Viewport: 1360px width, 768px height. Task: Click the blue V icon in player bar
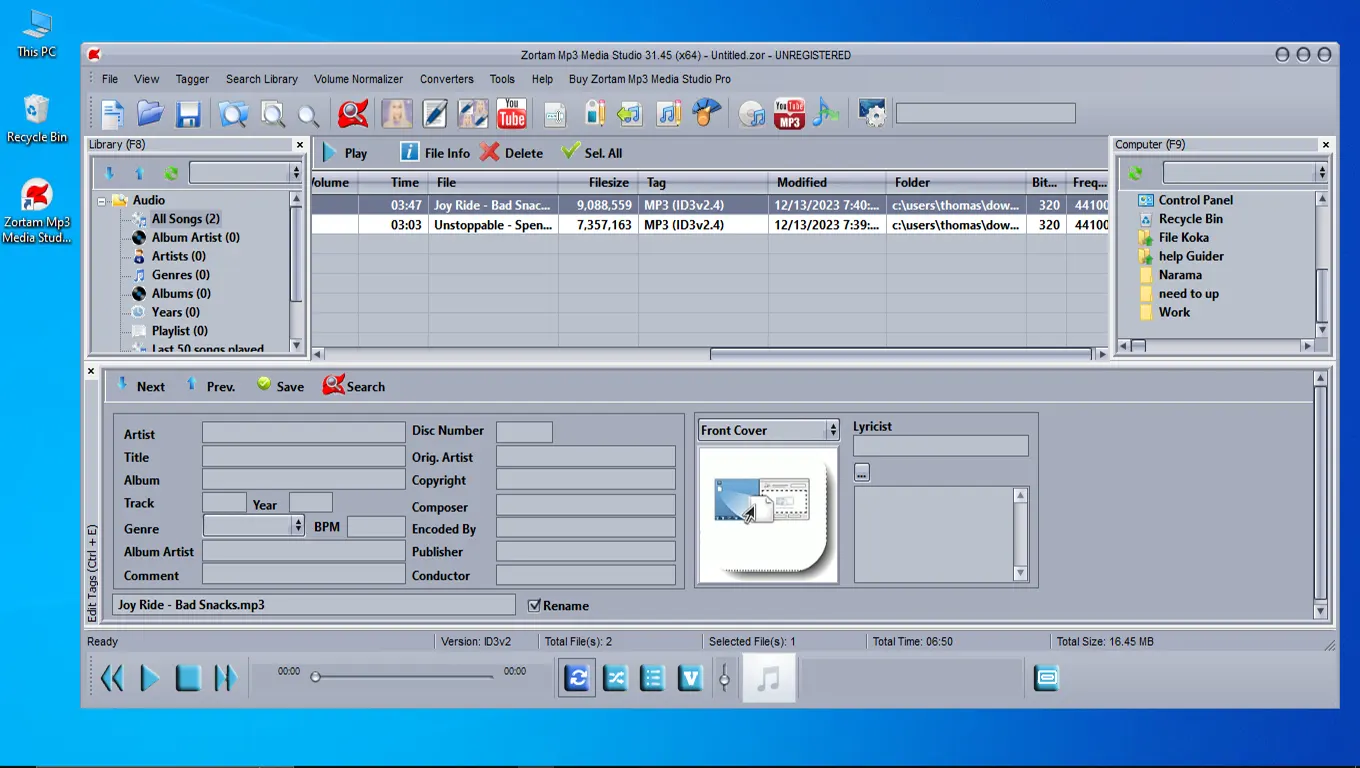(x=691, y=678)
